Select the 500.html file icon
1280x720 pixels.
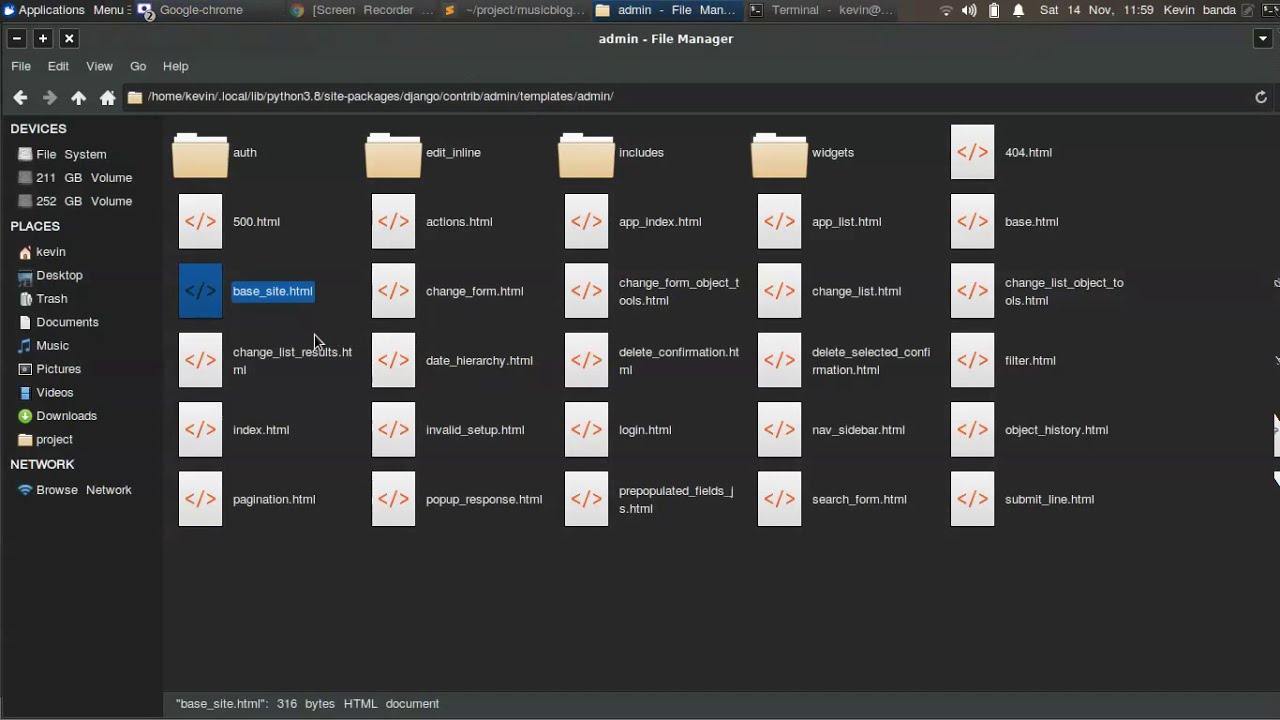(200, 222)
